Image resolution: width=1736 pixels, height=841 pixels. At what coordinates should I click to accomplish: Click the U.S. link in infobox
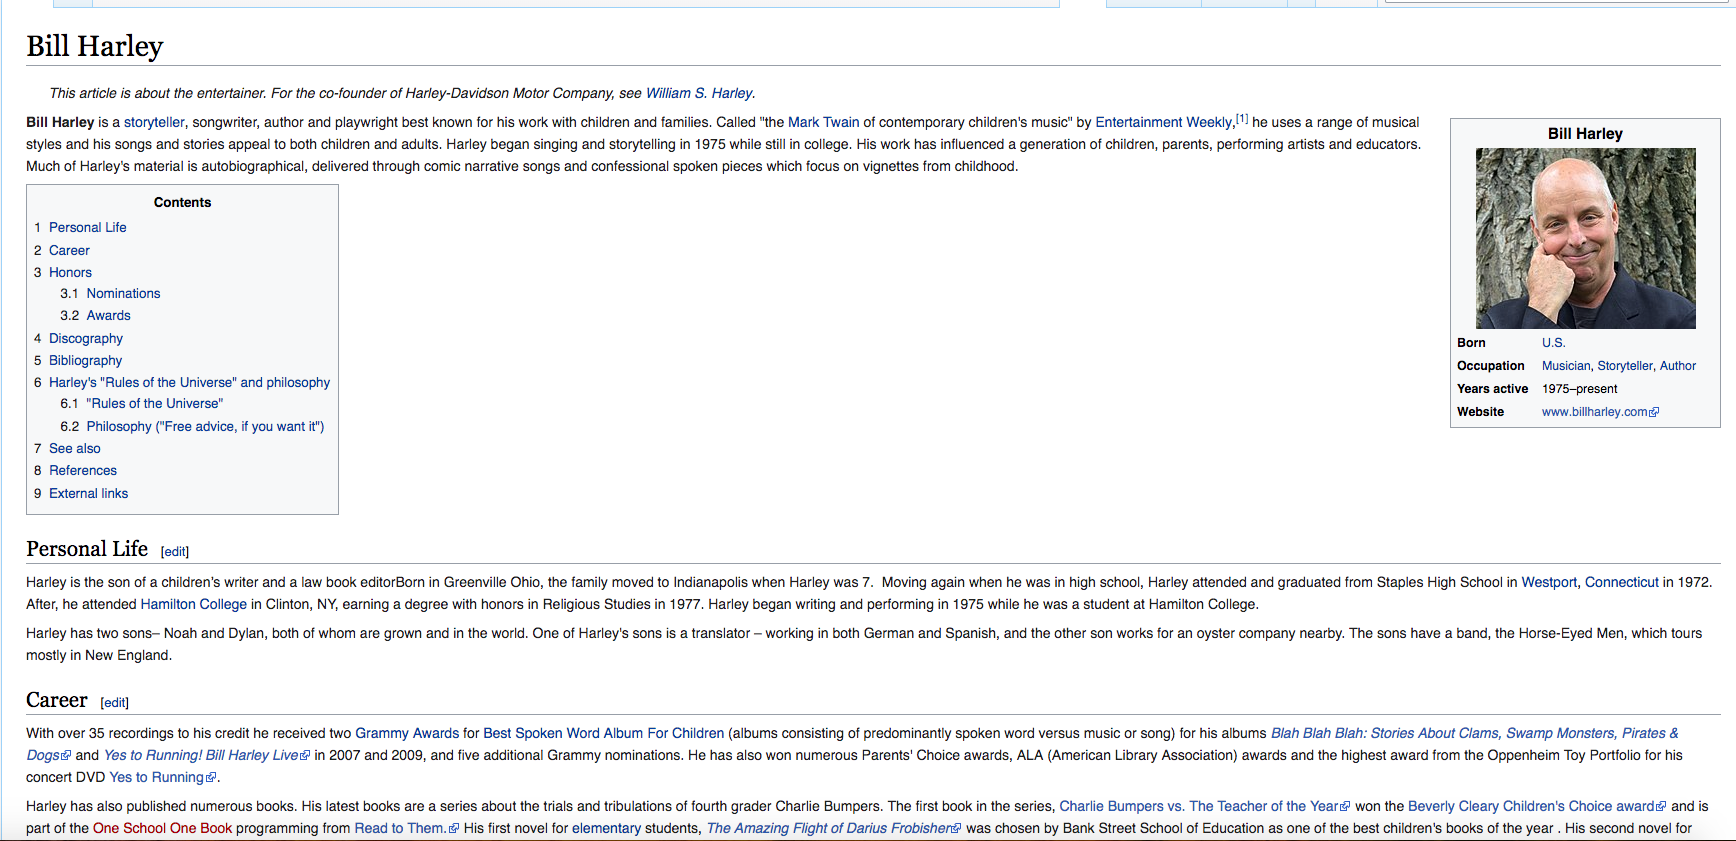(1553, 342)
